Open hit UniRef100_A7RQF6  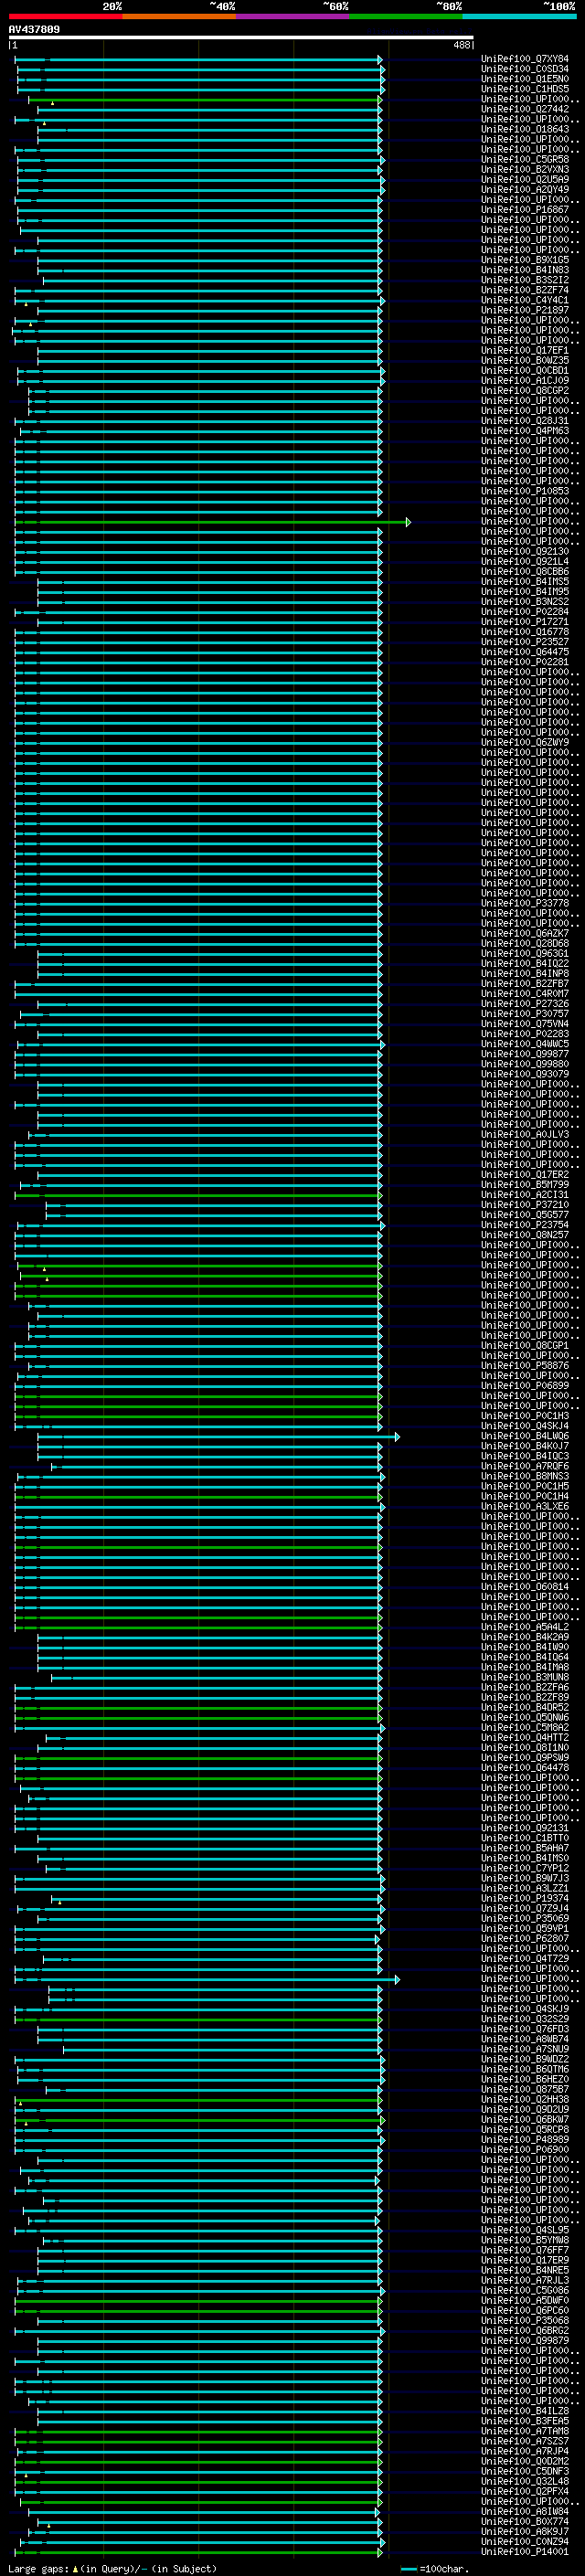click(525, 1466)
